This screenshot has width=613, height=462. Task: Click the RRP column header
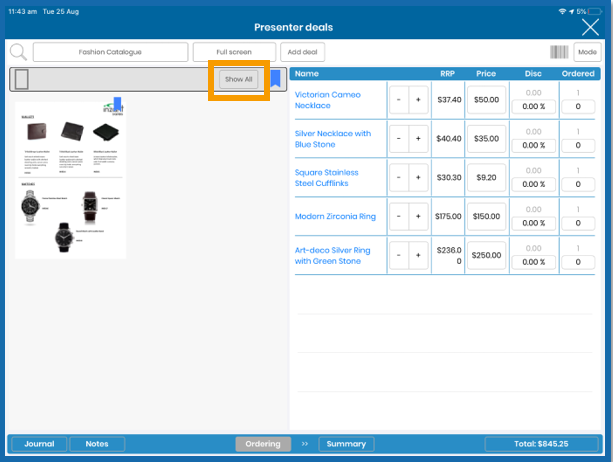[448, 74]
